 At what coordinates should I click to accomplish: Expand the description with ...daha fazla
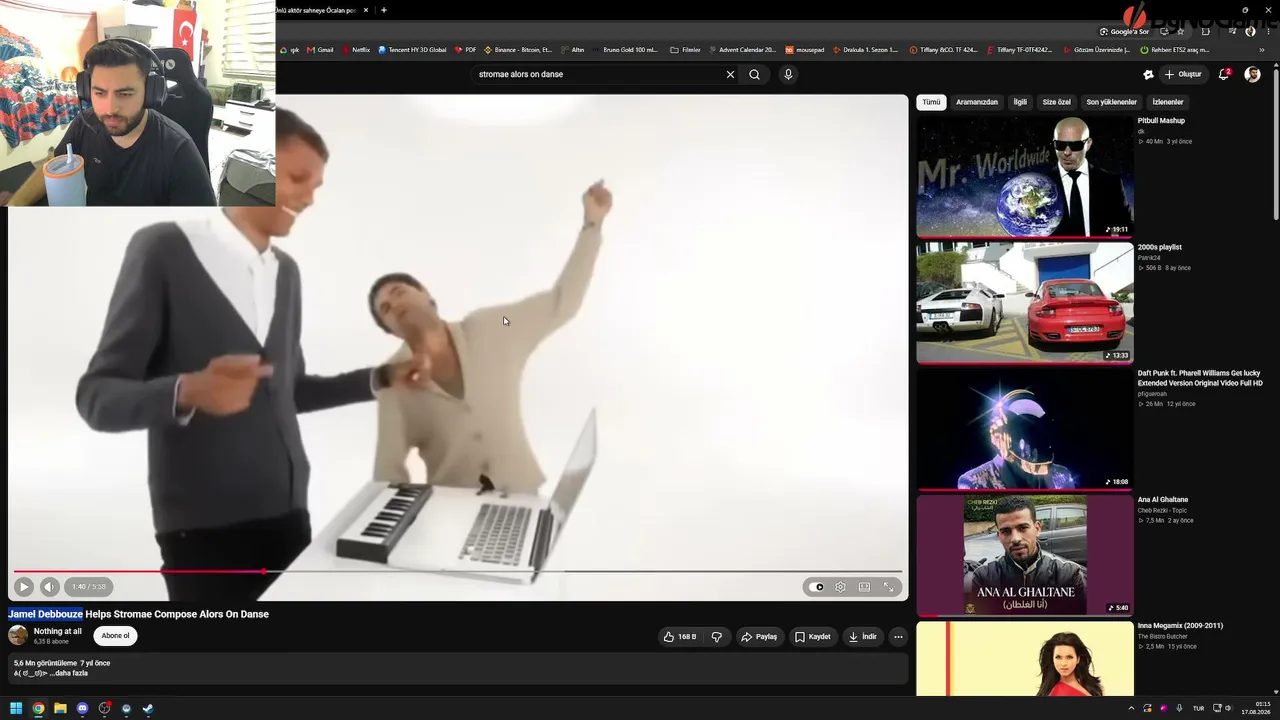(x=69, y=674)
